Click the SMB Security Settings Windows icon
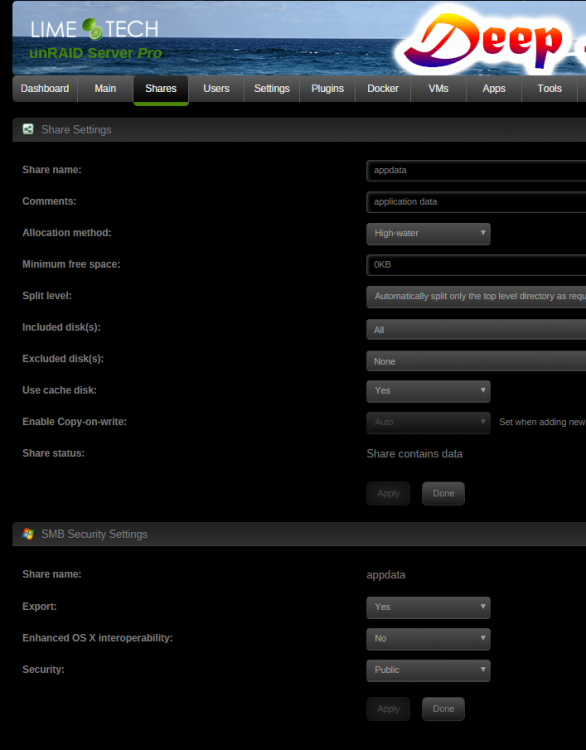Screen dimensions: 586x750 (28, 534)
